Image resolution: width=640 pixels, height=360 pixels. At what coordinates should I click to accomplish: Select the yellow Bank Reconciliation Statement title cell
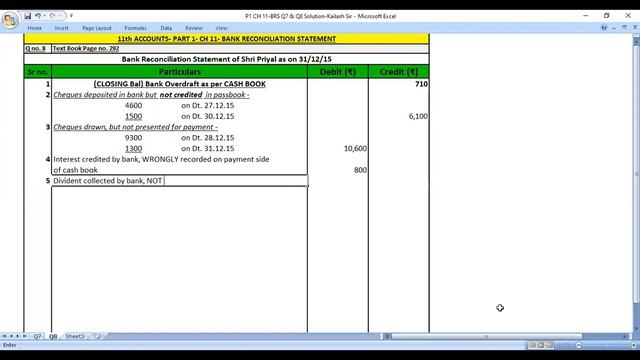[x=227, y=39]
